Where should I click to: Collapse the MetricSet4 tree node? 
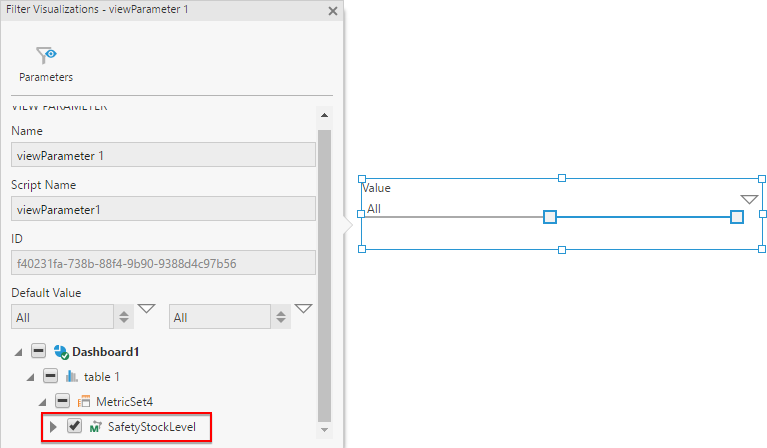pyautogui.click(x=43, y=402)
